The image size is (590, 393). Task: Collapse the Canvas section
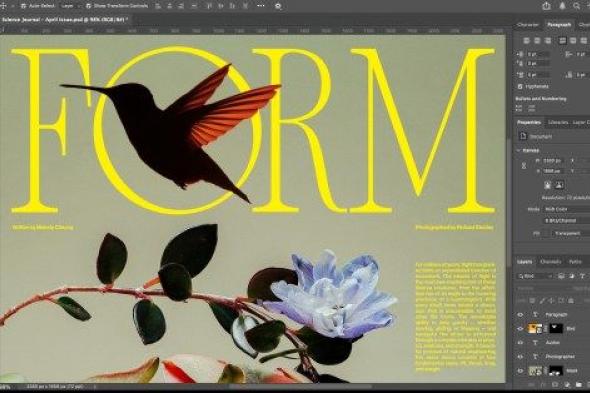pos(518,150)
